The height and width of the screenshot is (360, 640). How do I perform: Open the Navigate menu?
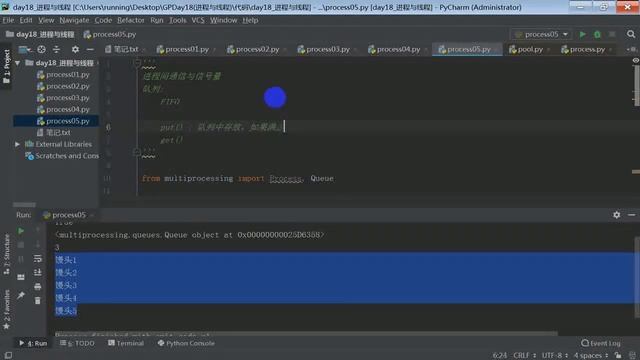pyautogui.click(x=74, y=20)
